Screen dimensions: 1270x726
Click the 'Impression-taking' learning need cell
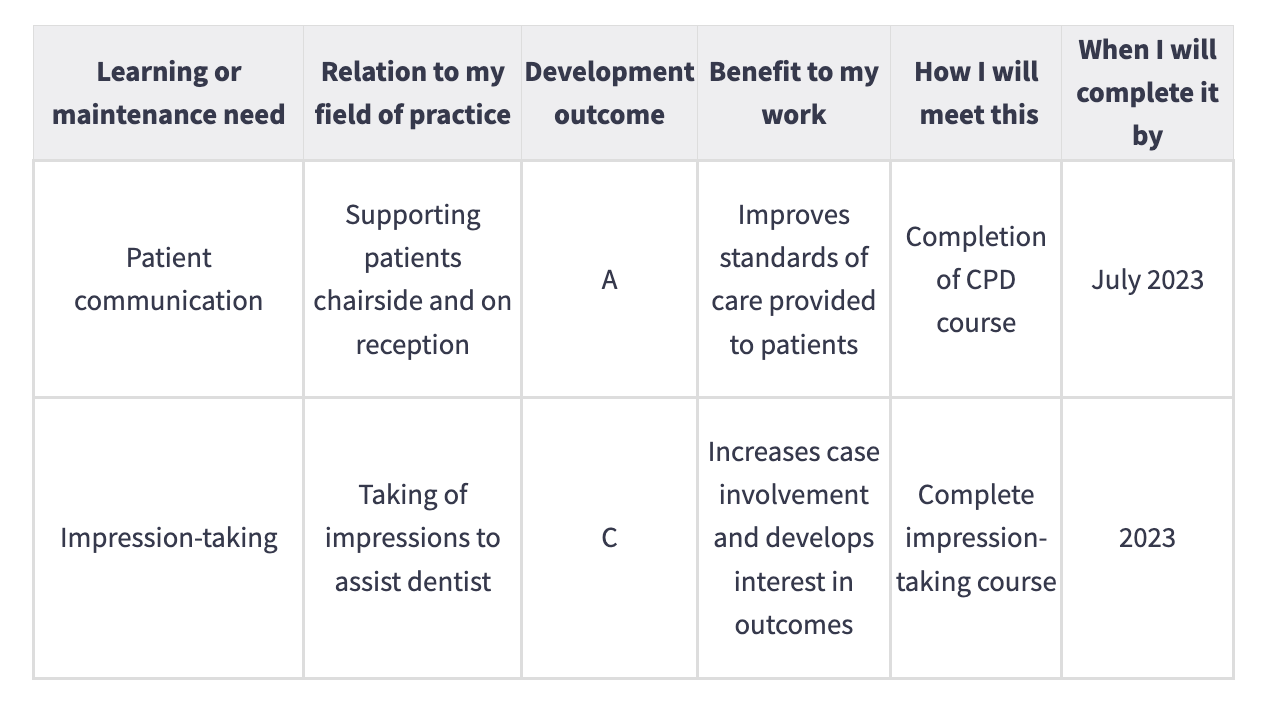coord(168,538)
